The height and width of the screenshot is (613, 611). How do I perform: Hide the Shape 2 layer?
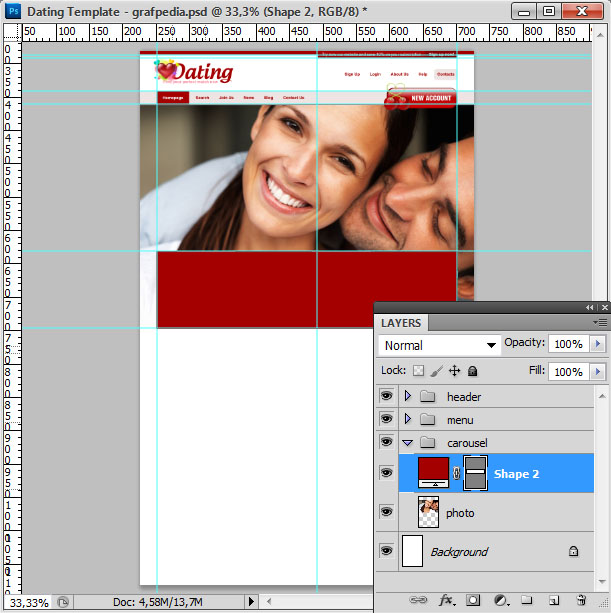tap(386, 473)
